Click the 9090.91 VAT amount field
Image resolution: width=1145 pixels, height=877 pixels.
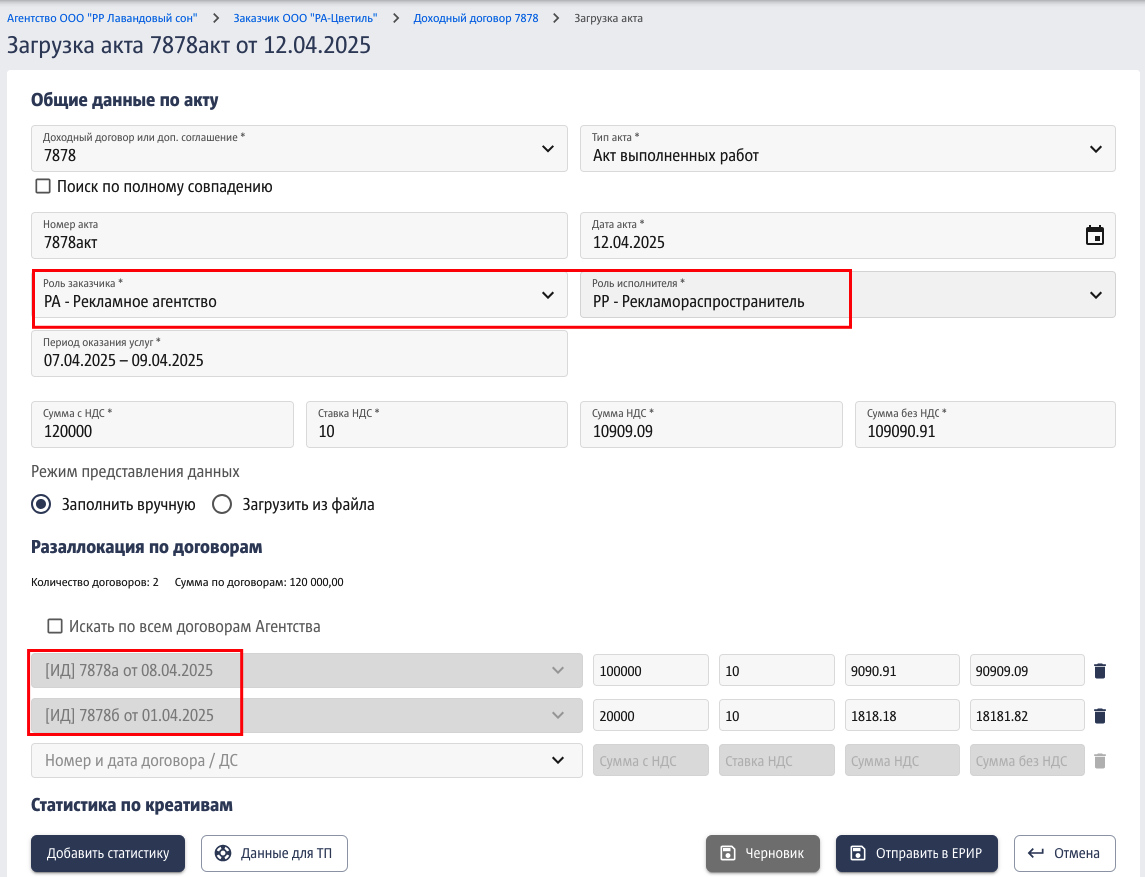pos(902,670)
